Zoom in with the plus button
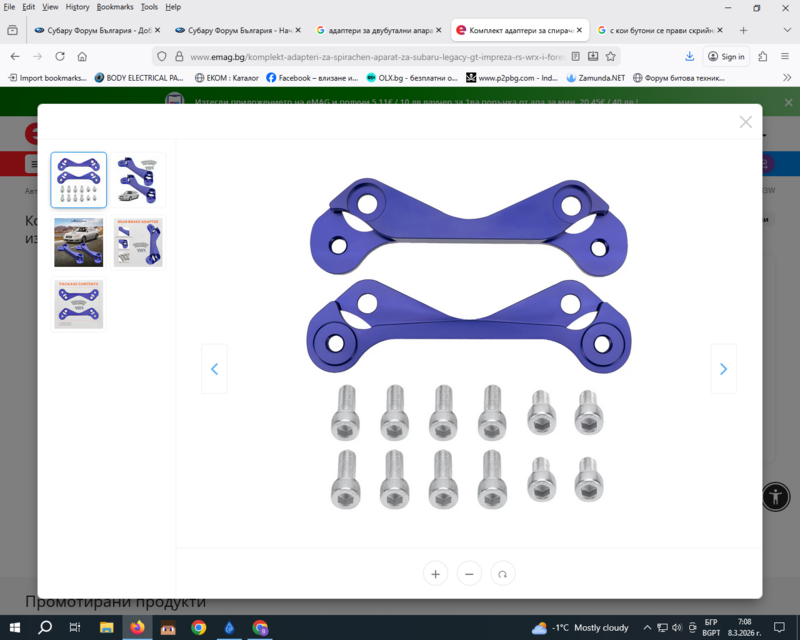 435,574
